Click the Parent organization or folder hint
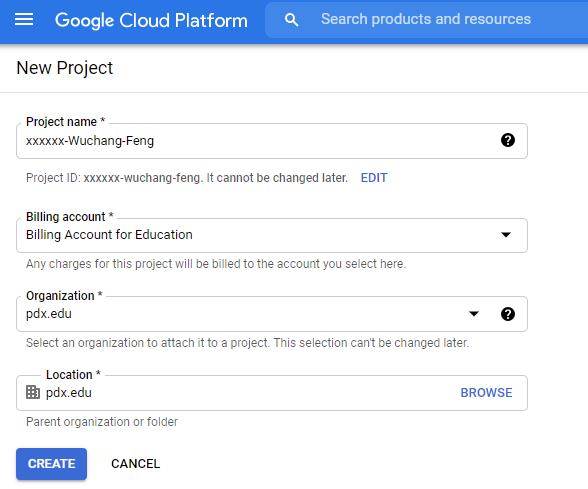 pyautogui.click(x=102, y=422)
